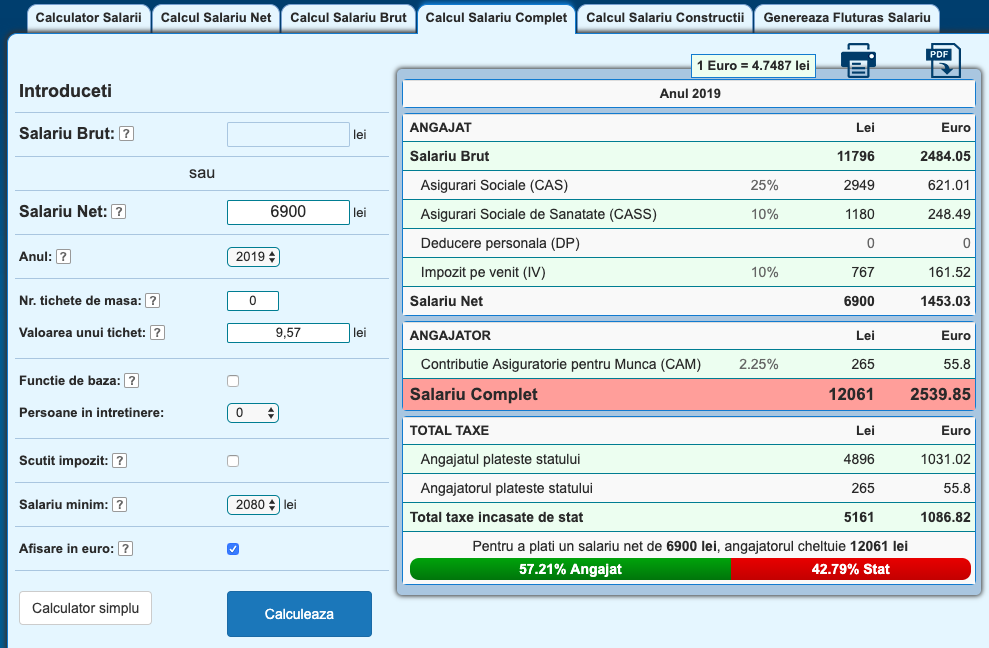Open the Salariu minim 2080 dropdown

click(x=253, y=505)
